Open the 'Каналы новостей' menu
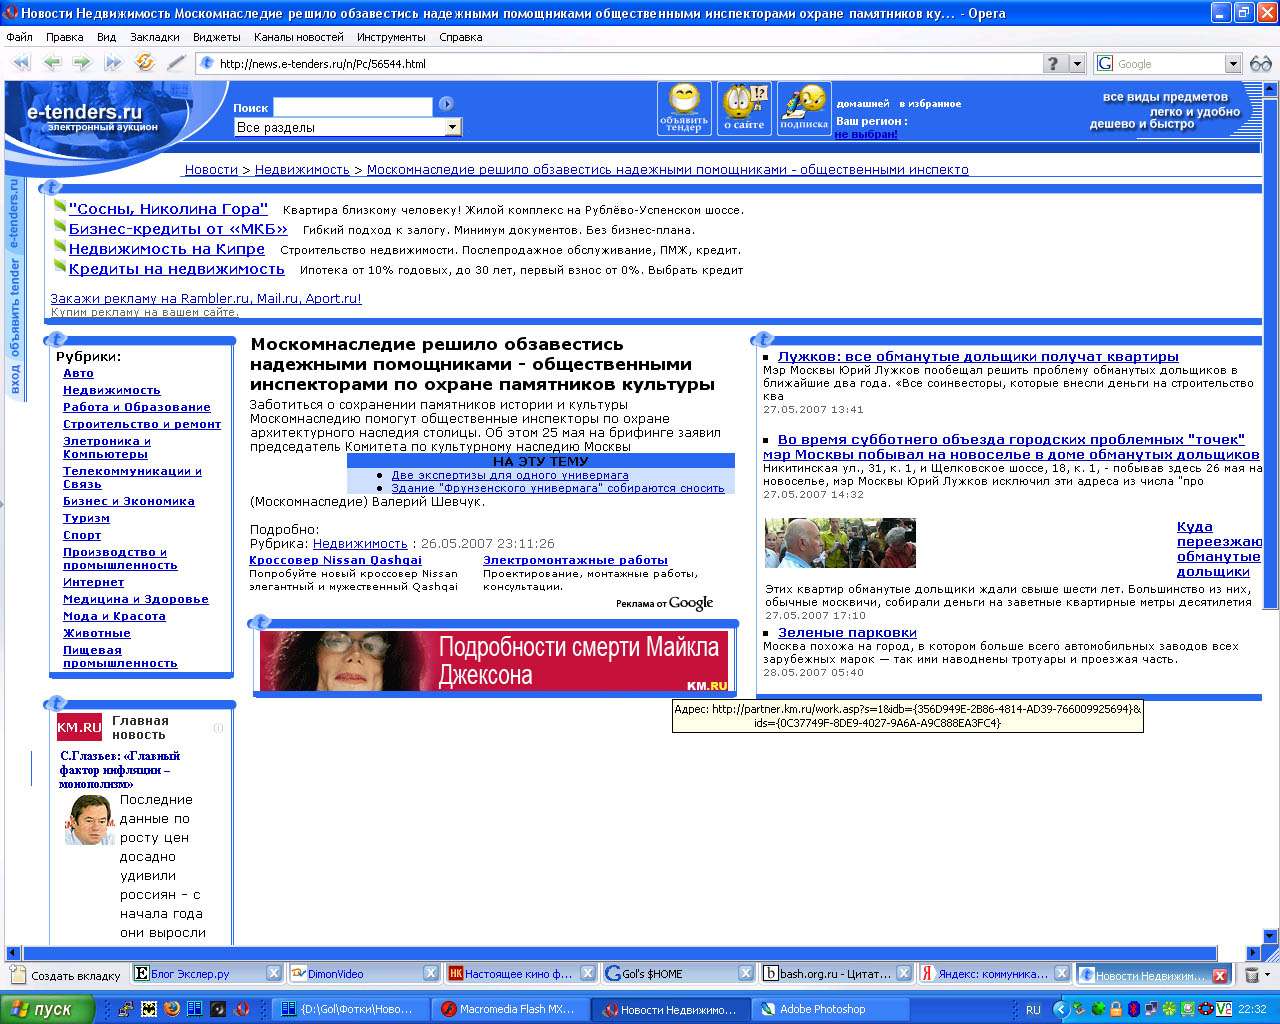The height and width of the screenshot is (1024, 1280). pos(299,37)
